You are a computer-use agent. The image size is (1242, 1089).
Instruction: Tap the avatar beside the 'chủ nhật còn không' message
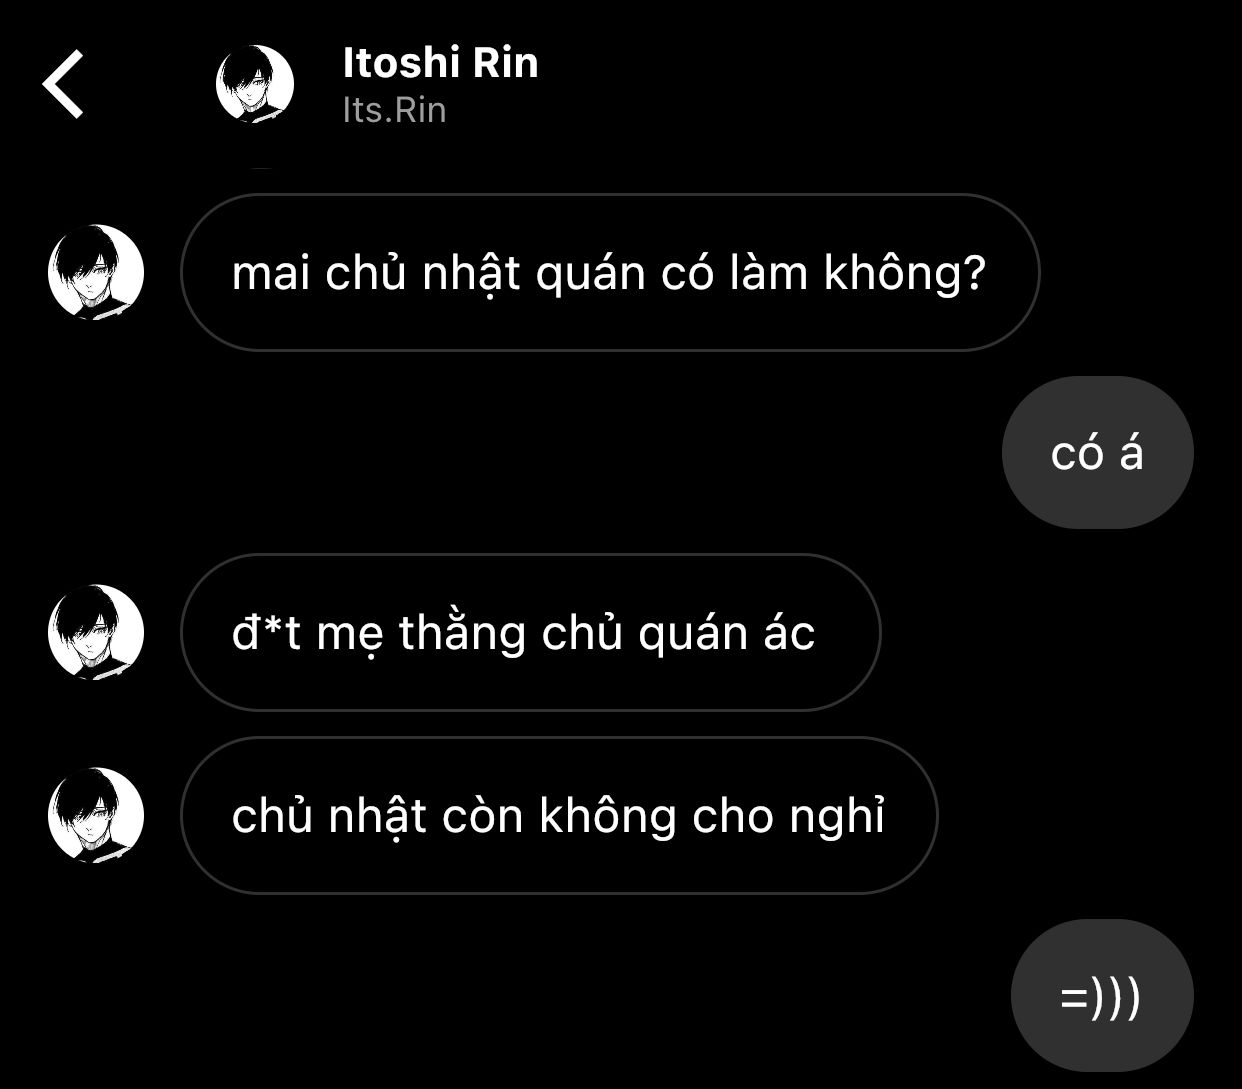(96, 815)
